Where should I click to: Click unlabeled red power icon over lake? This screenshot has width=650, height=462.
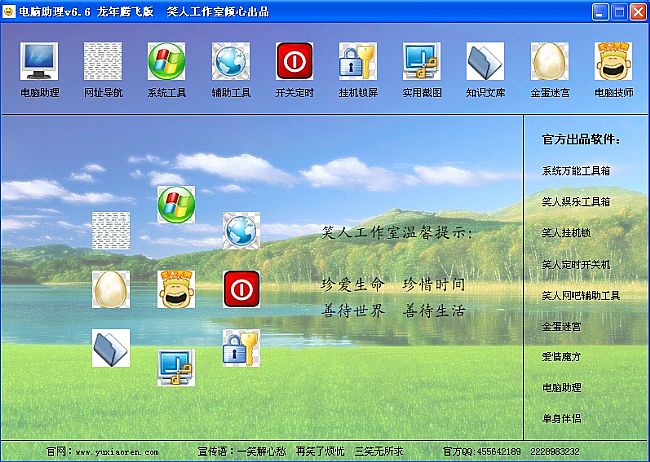click(x=241, y=289)
